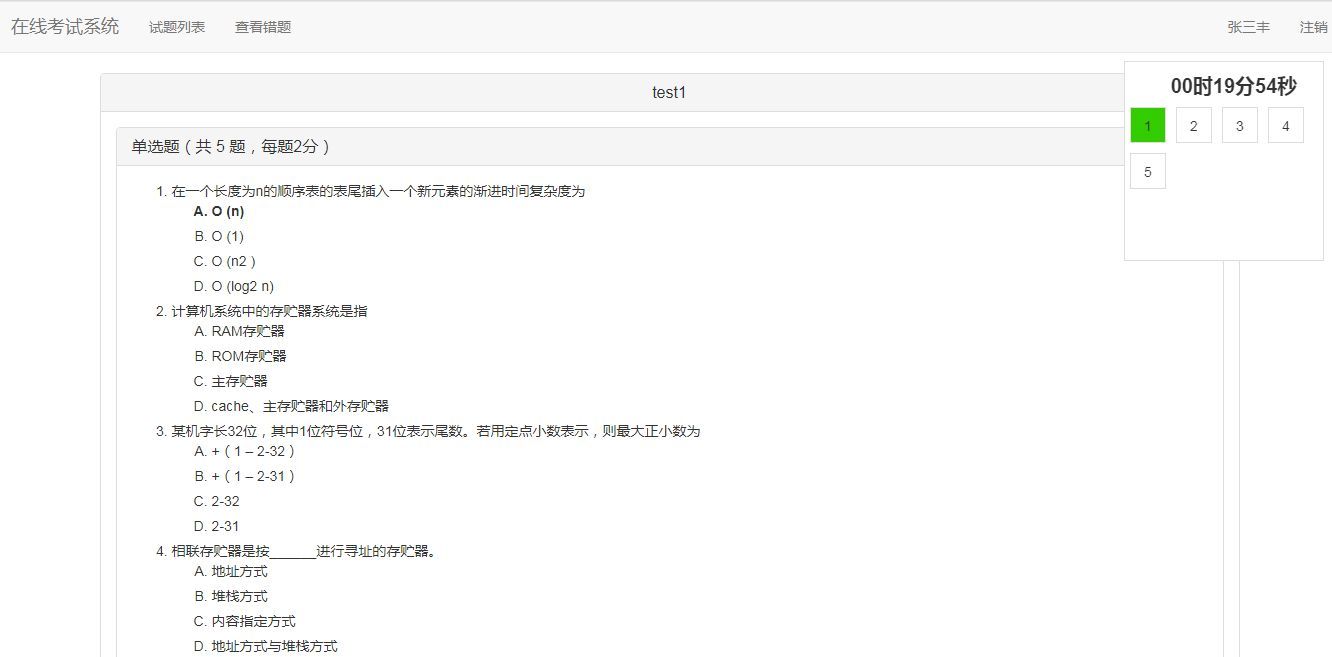Viewport: 1332px width, 657px height.
Task: Select answer D. O (log2 n)
Action: click(x=234, y=286)
